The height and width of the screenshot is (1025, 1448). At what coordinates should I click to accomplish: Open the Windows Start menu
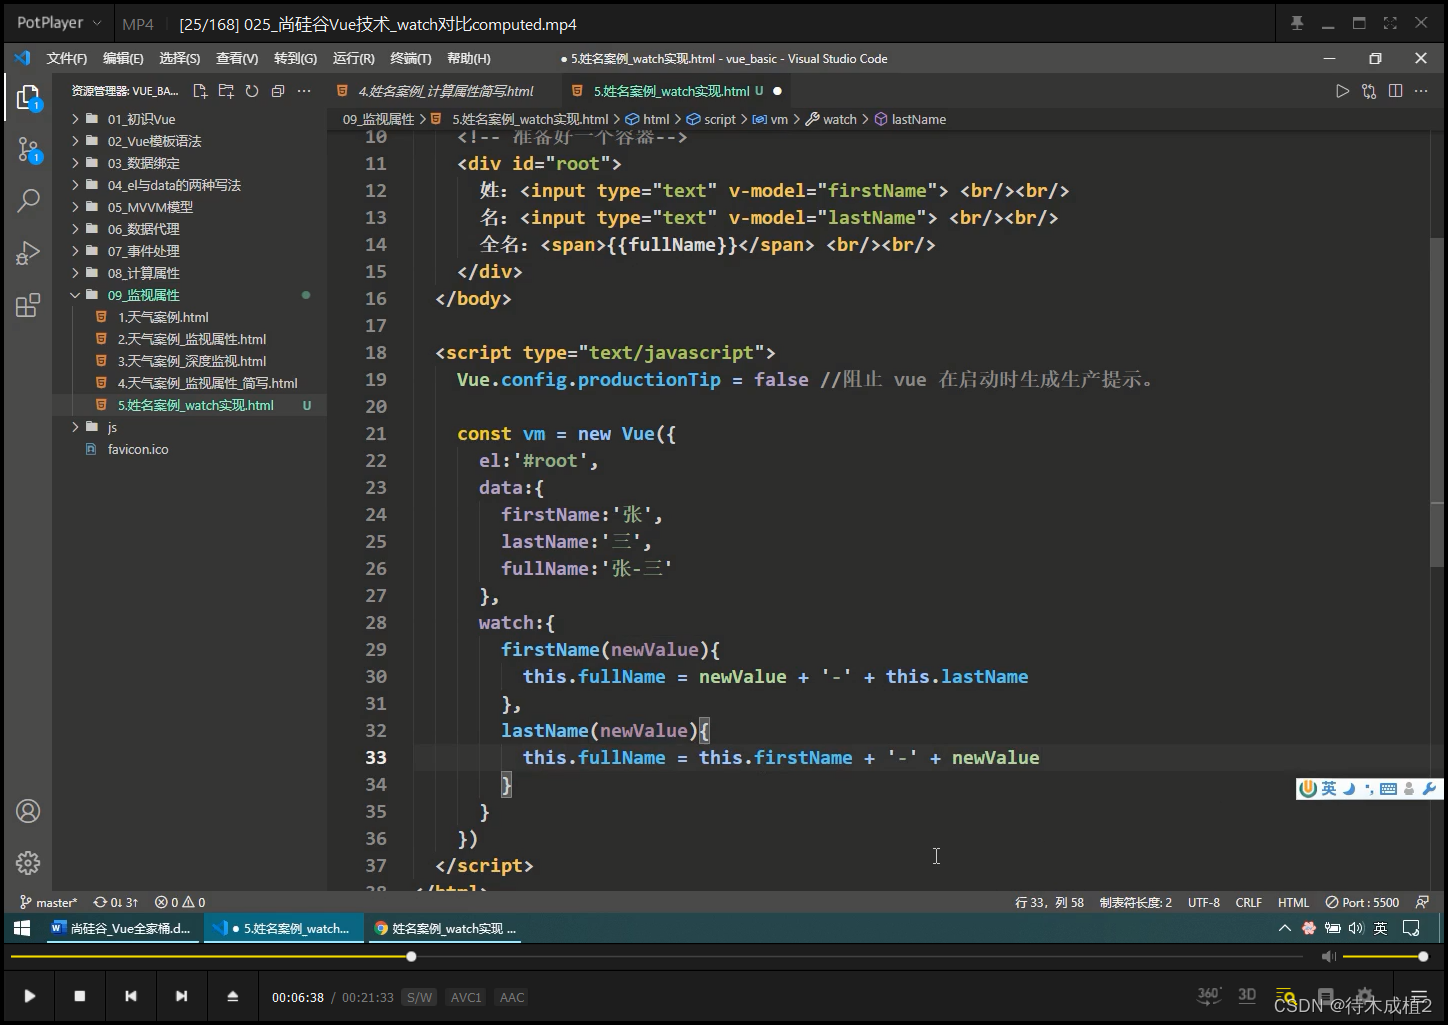[x=22, y=928]
